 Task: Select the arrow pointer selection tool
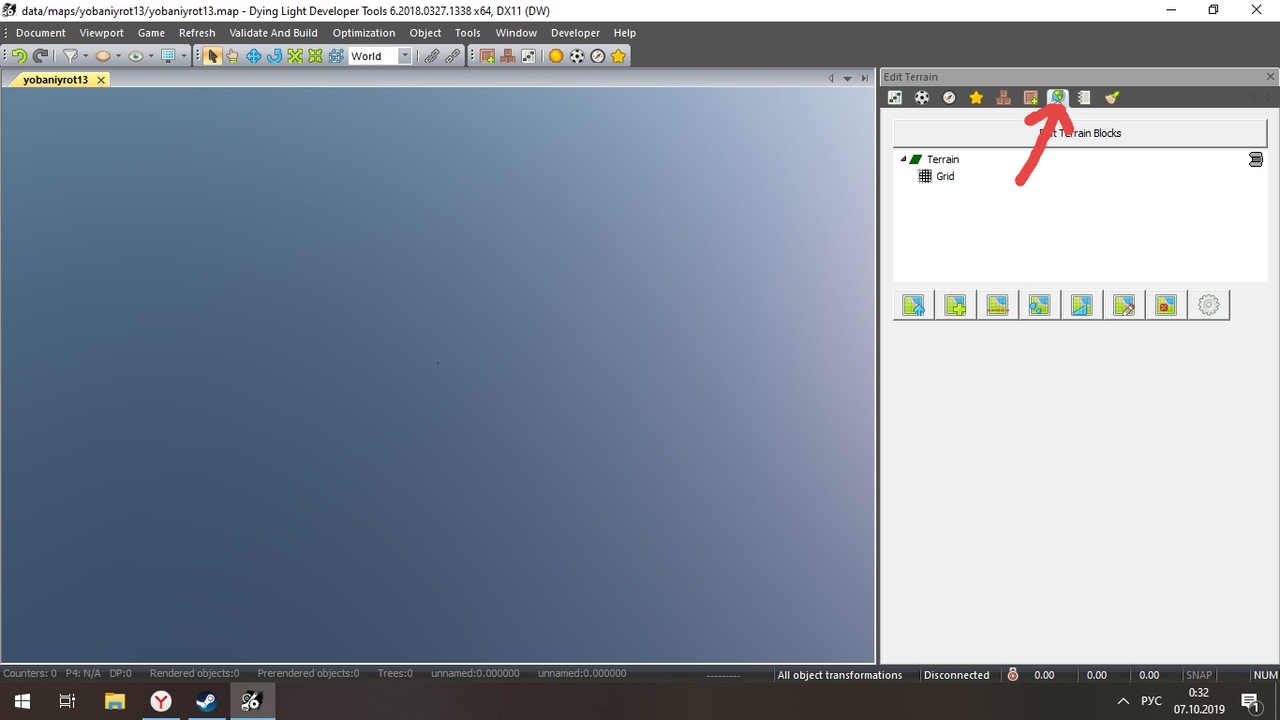coord(212,56)
